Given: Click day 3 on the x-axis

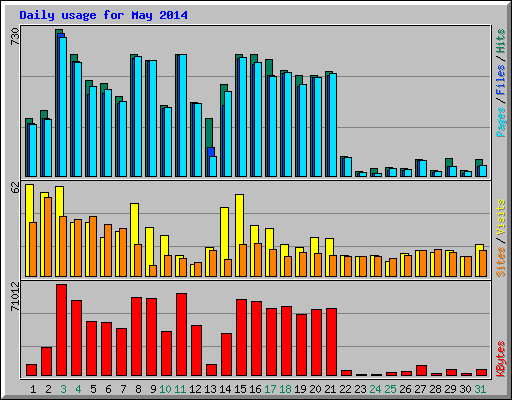Looking at the screenshot, I should coord(63,389).
